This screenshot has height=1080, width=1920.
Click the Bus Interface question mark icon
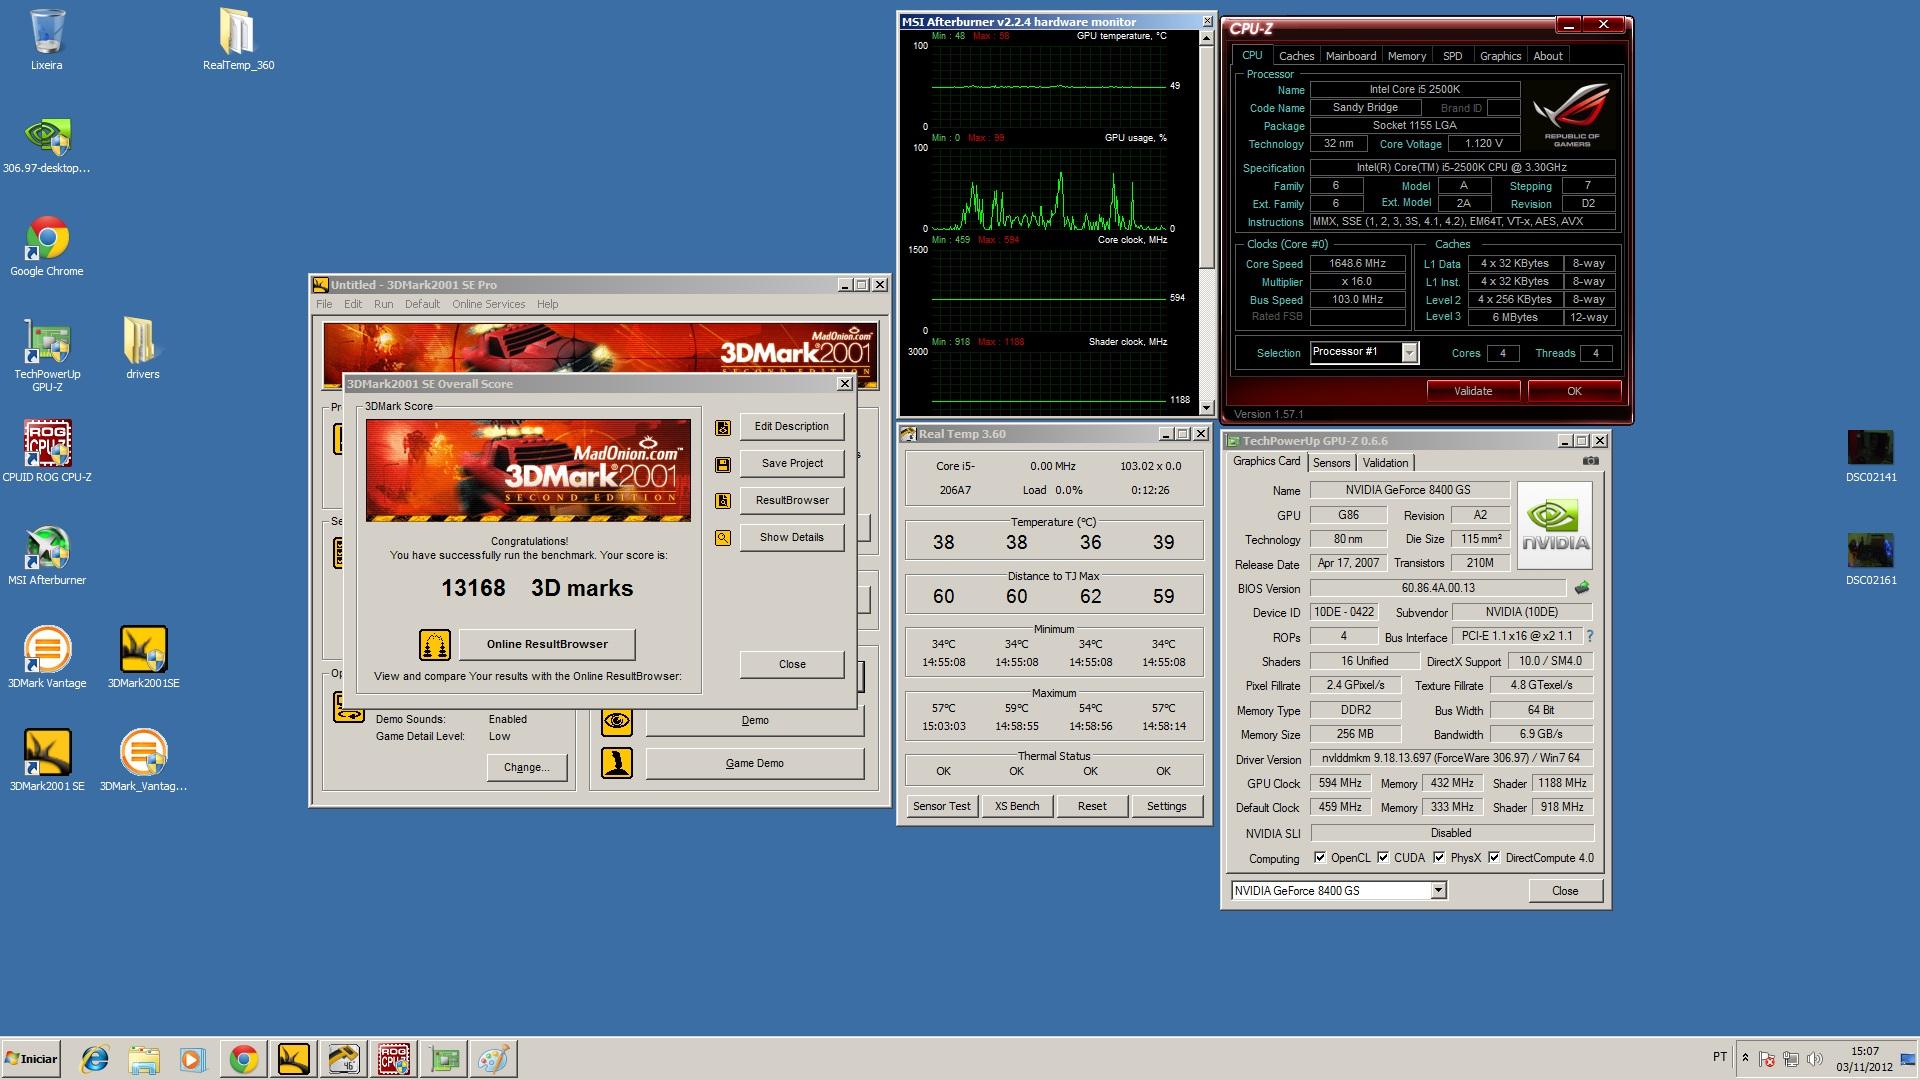pyautogui.click(x=1590, y=636)
